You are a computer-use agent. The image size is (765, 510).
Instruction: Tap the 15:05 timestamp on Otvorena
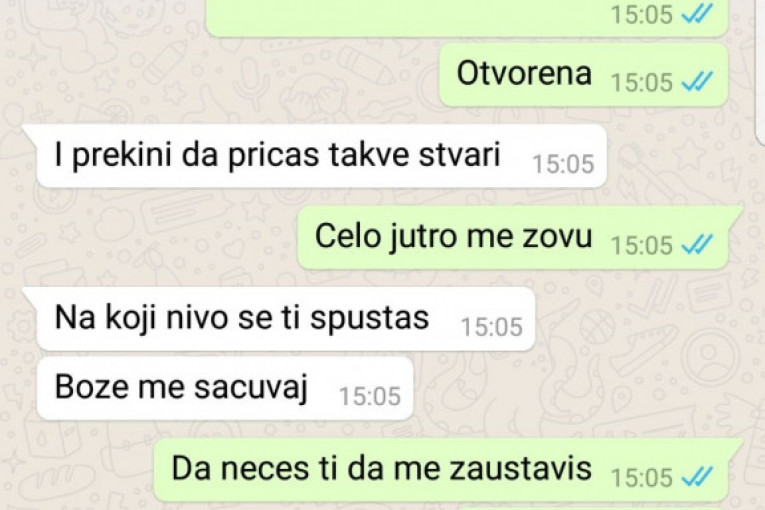(642, 82)
